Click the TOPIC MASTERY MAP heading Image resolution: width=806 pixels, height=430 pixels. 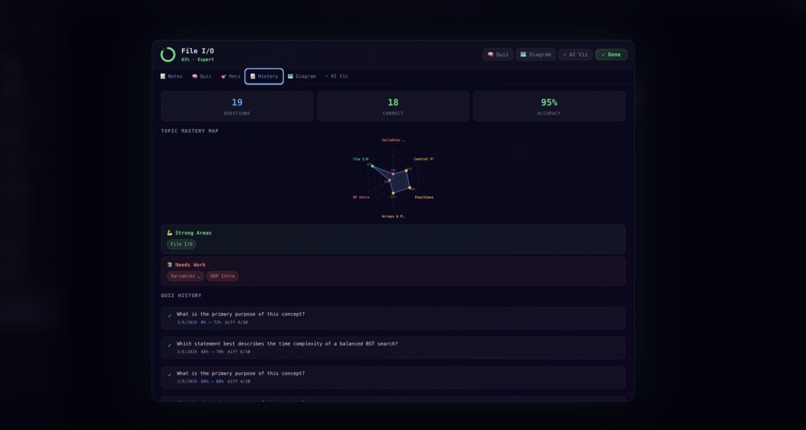point(190,131)
